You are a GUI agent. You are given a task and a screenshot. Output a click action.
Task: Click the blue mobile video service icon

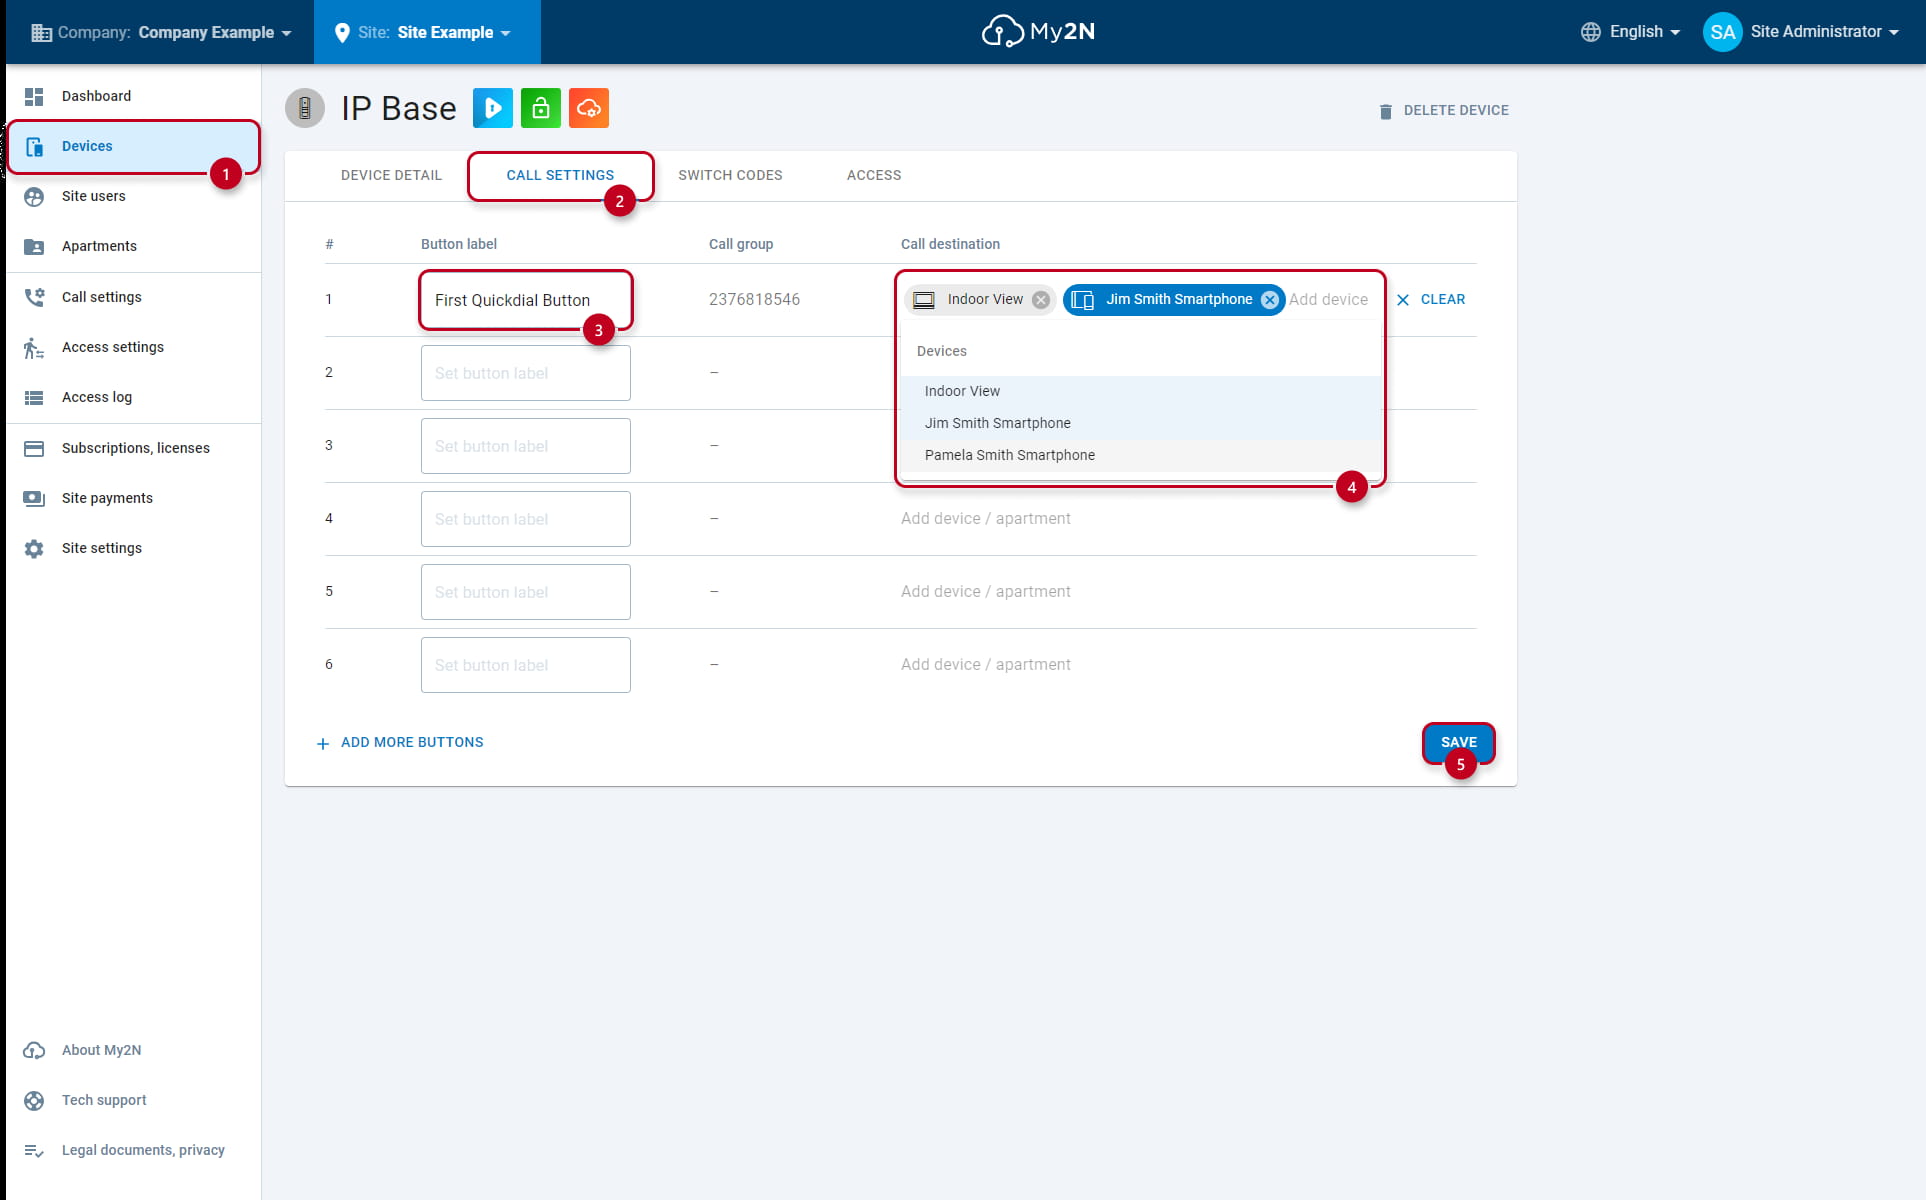tap(493, 108)
